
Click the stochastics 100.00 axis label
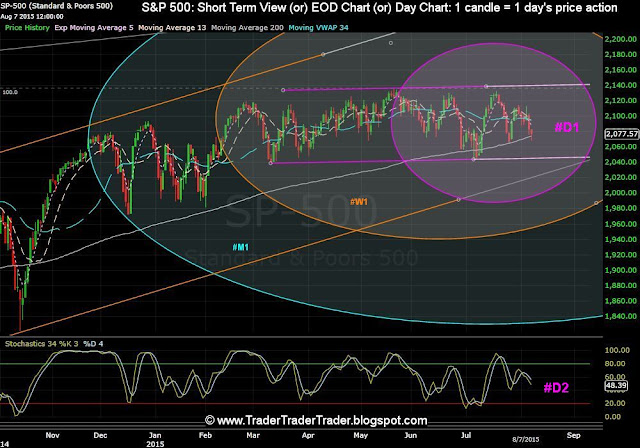point(617,350)
